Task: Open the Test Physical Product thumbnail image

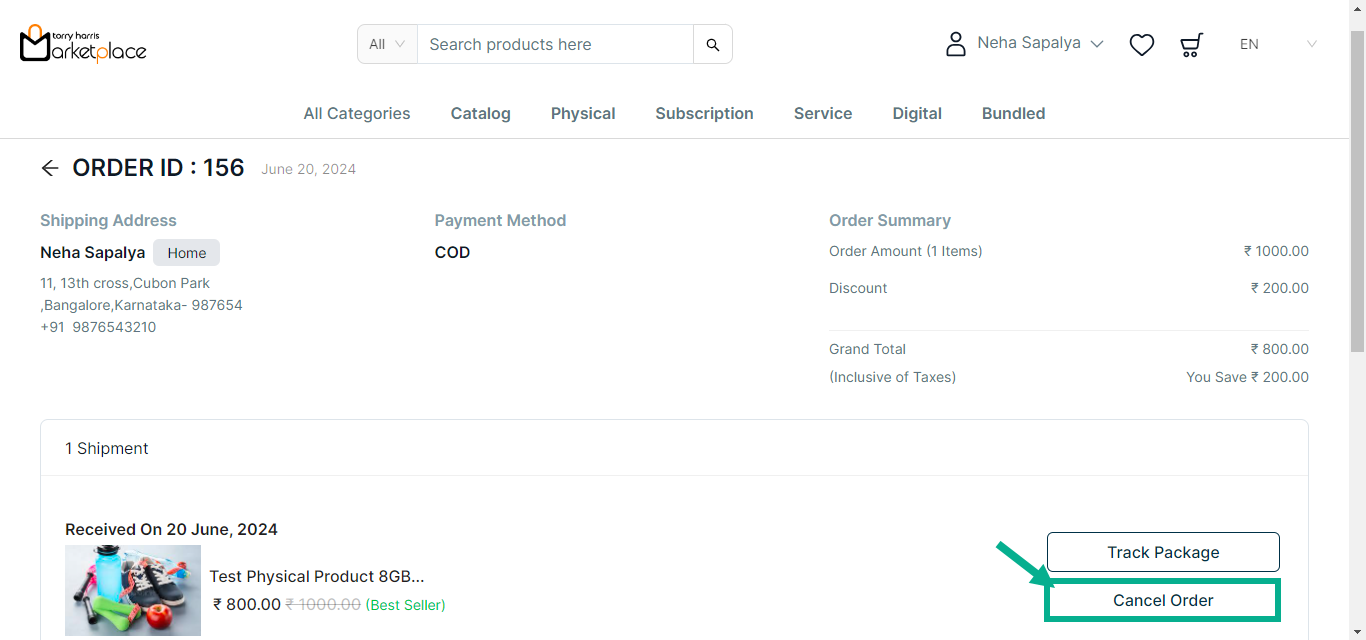Action: pyautogui.click(x=133, y=590)
